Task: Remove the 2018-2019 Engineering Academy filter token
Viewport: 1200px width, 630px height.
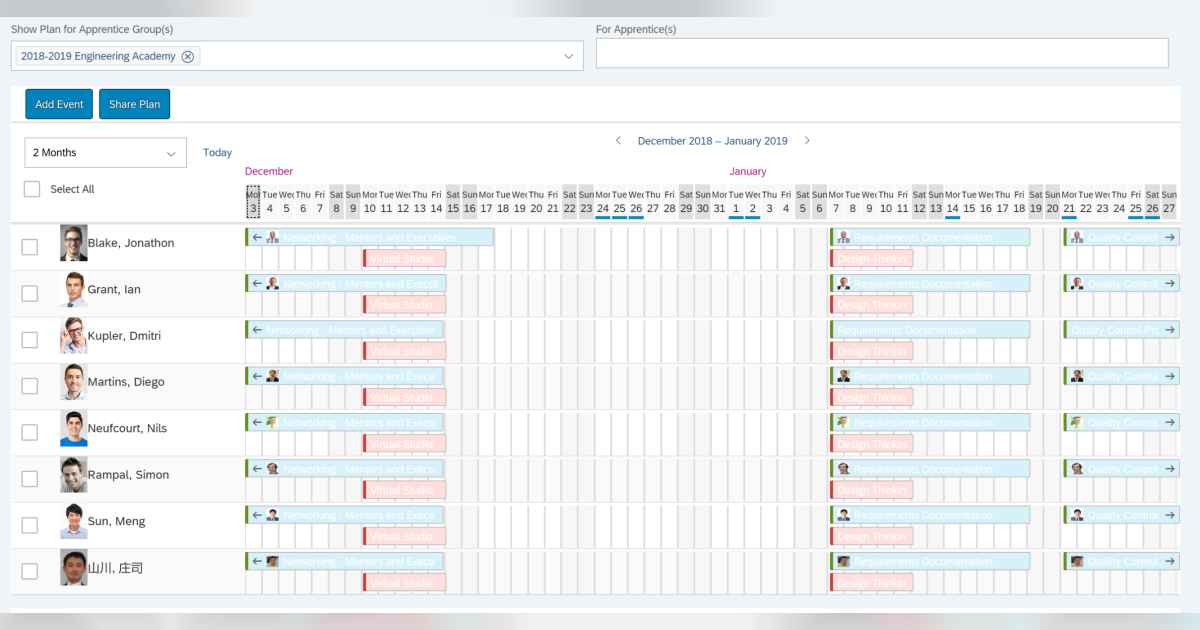Action: tap(188, 56)
